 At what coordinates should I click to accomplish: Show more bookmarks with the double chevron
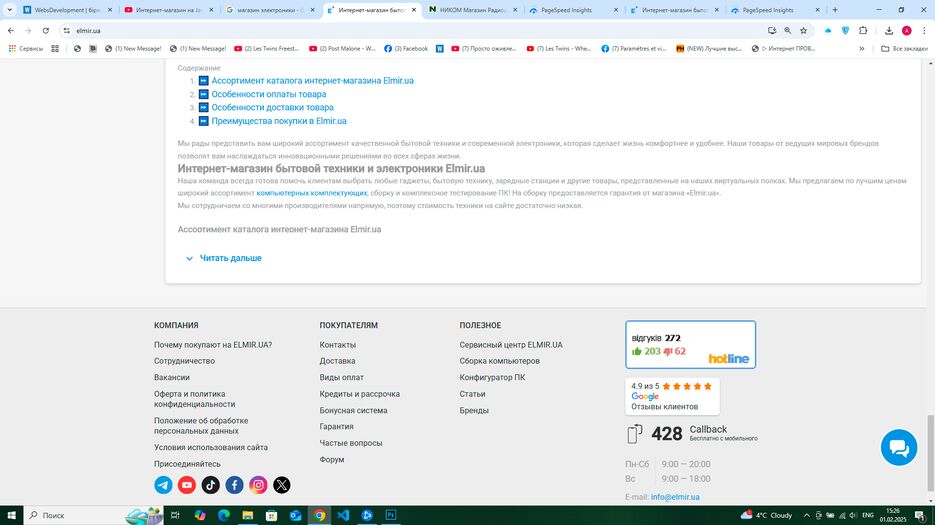click(862, 48)
